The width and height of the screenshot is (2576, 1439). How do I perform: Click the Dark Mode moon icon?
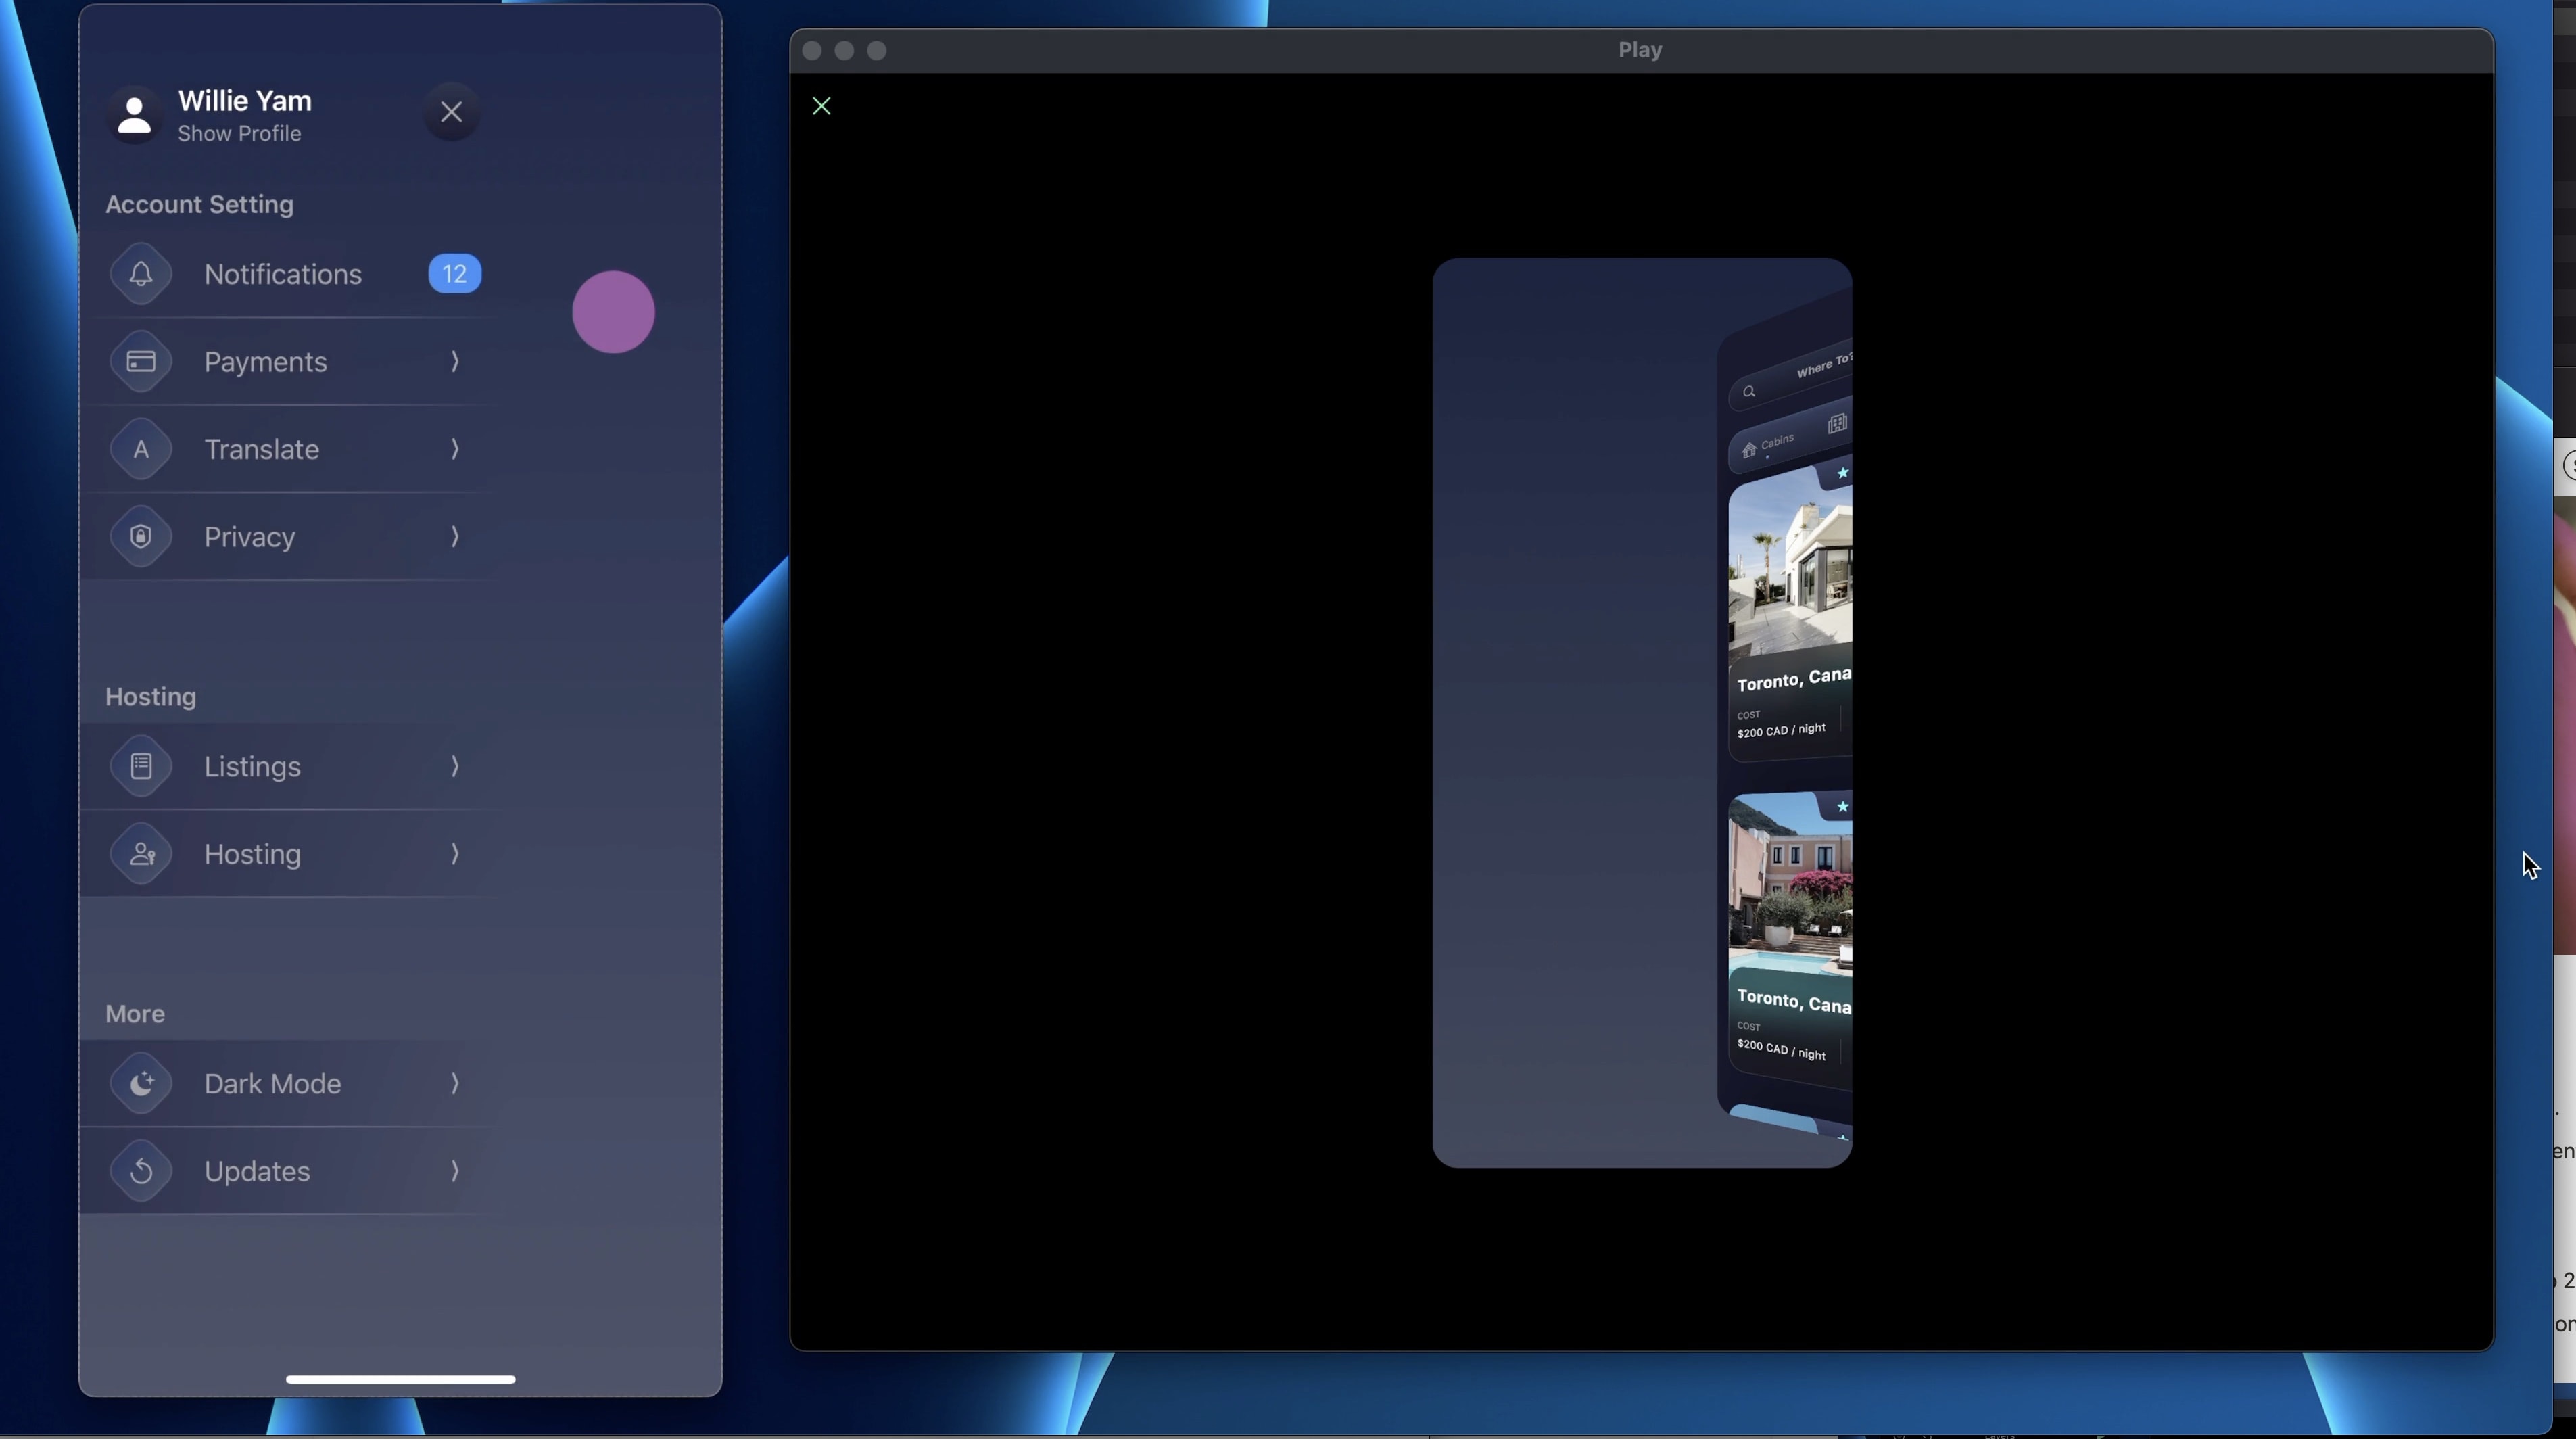point(141,1083)
